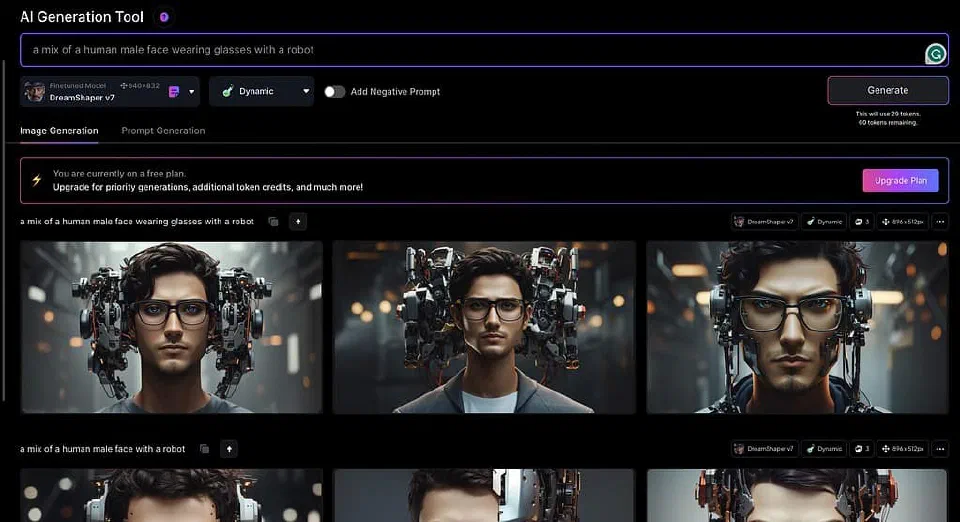Click image count badge of second generation

(x=862, y=449)
